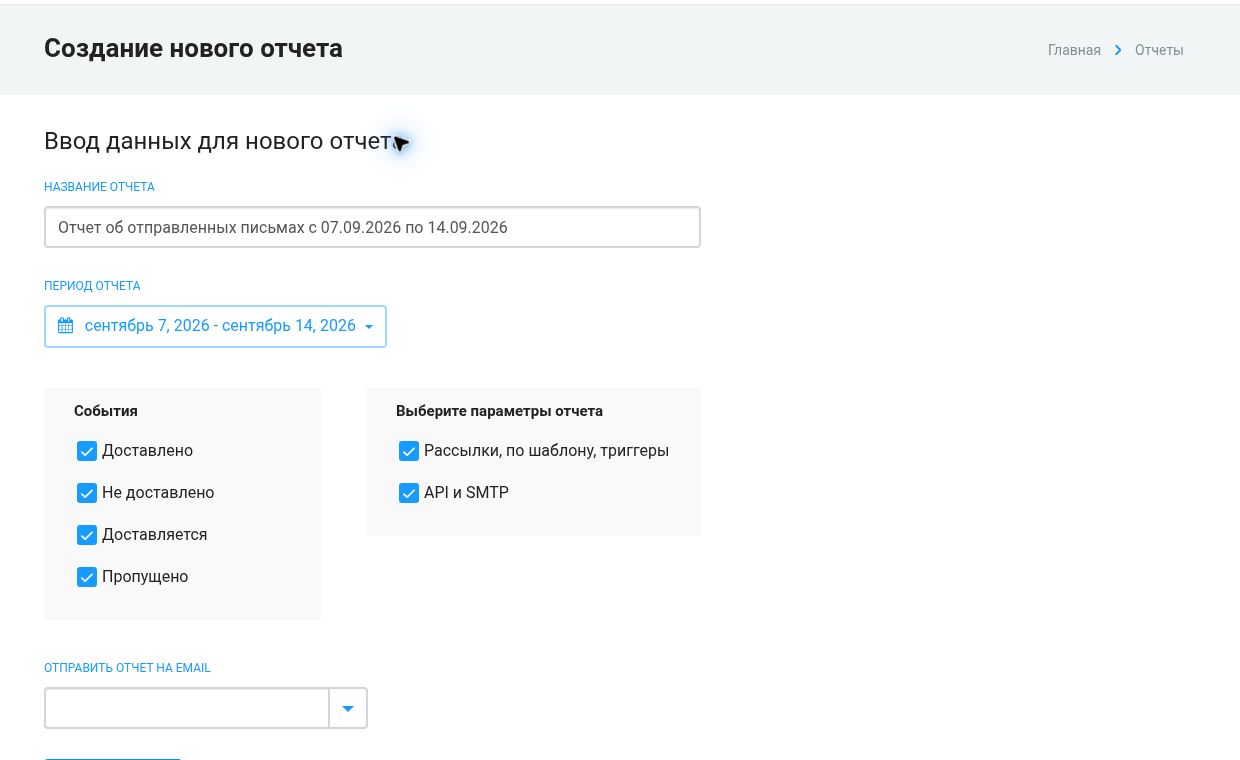Open Отчеты breadcrumb link
This screenshot has width=1240, height=760.
(x=1159, y=50)
